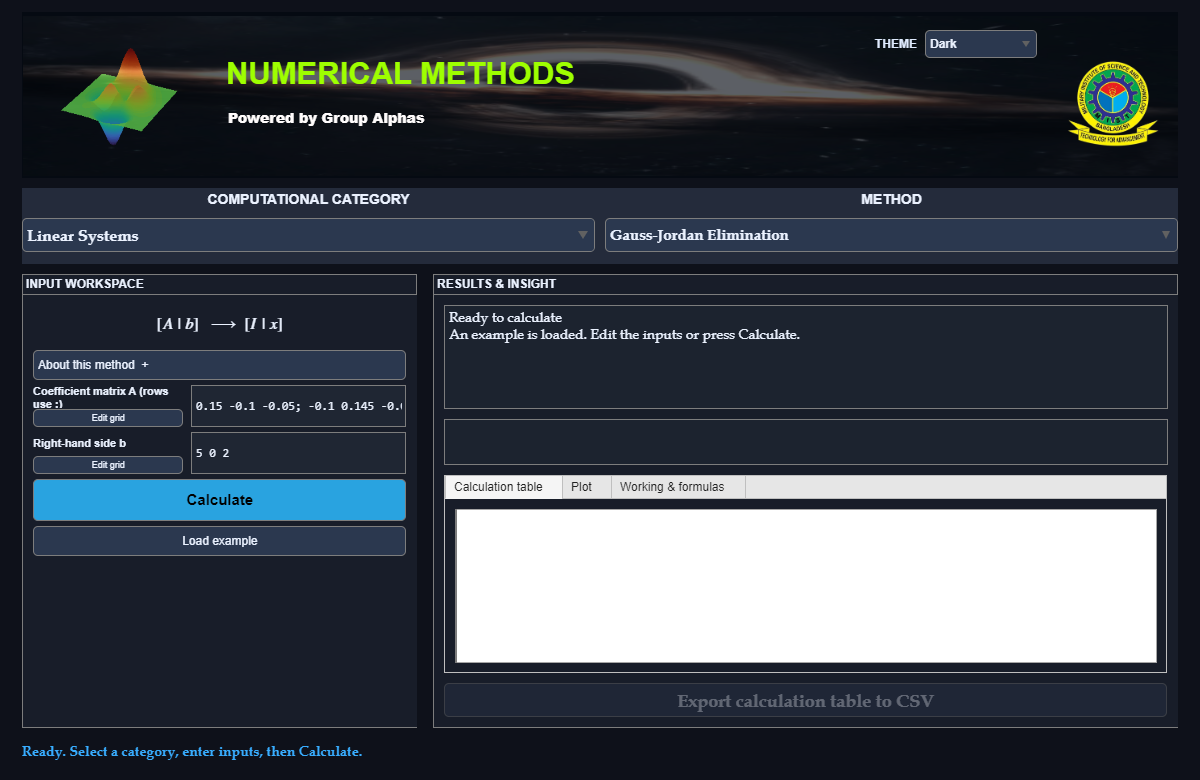Click the COMPUTATIONAL CATEGORY label
Viewport: 1200px width, 780px height.
[308, 199]
